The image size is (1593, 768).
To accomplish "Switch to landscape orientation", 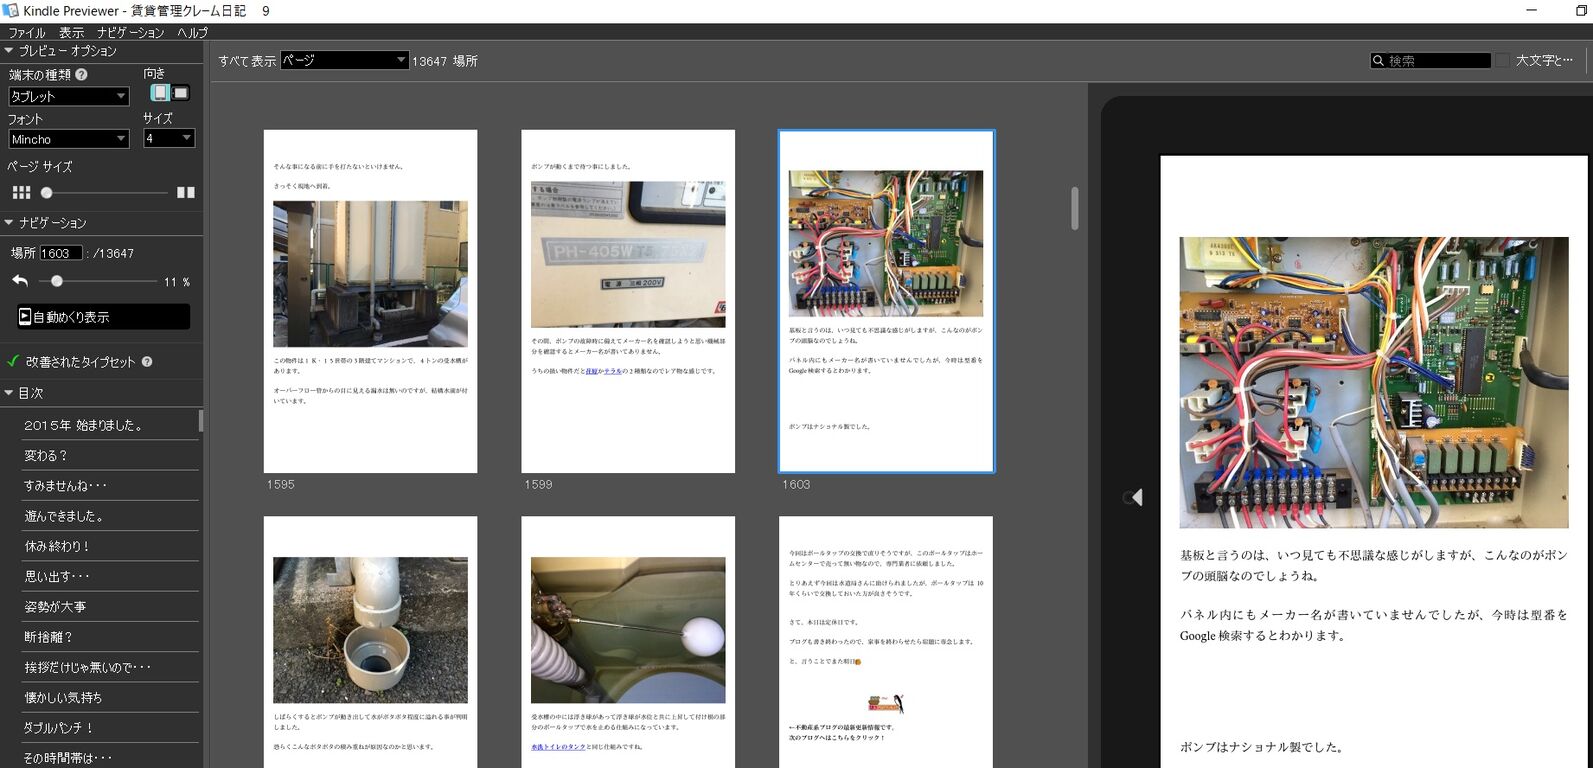I will [180, 93].
